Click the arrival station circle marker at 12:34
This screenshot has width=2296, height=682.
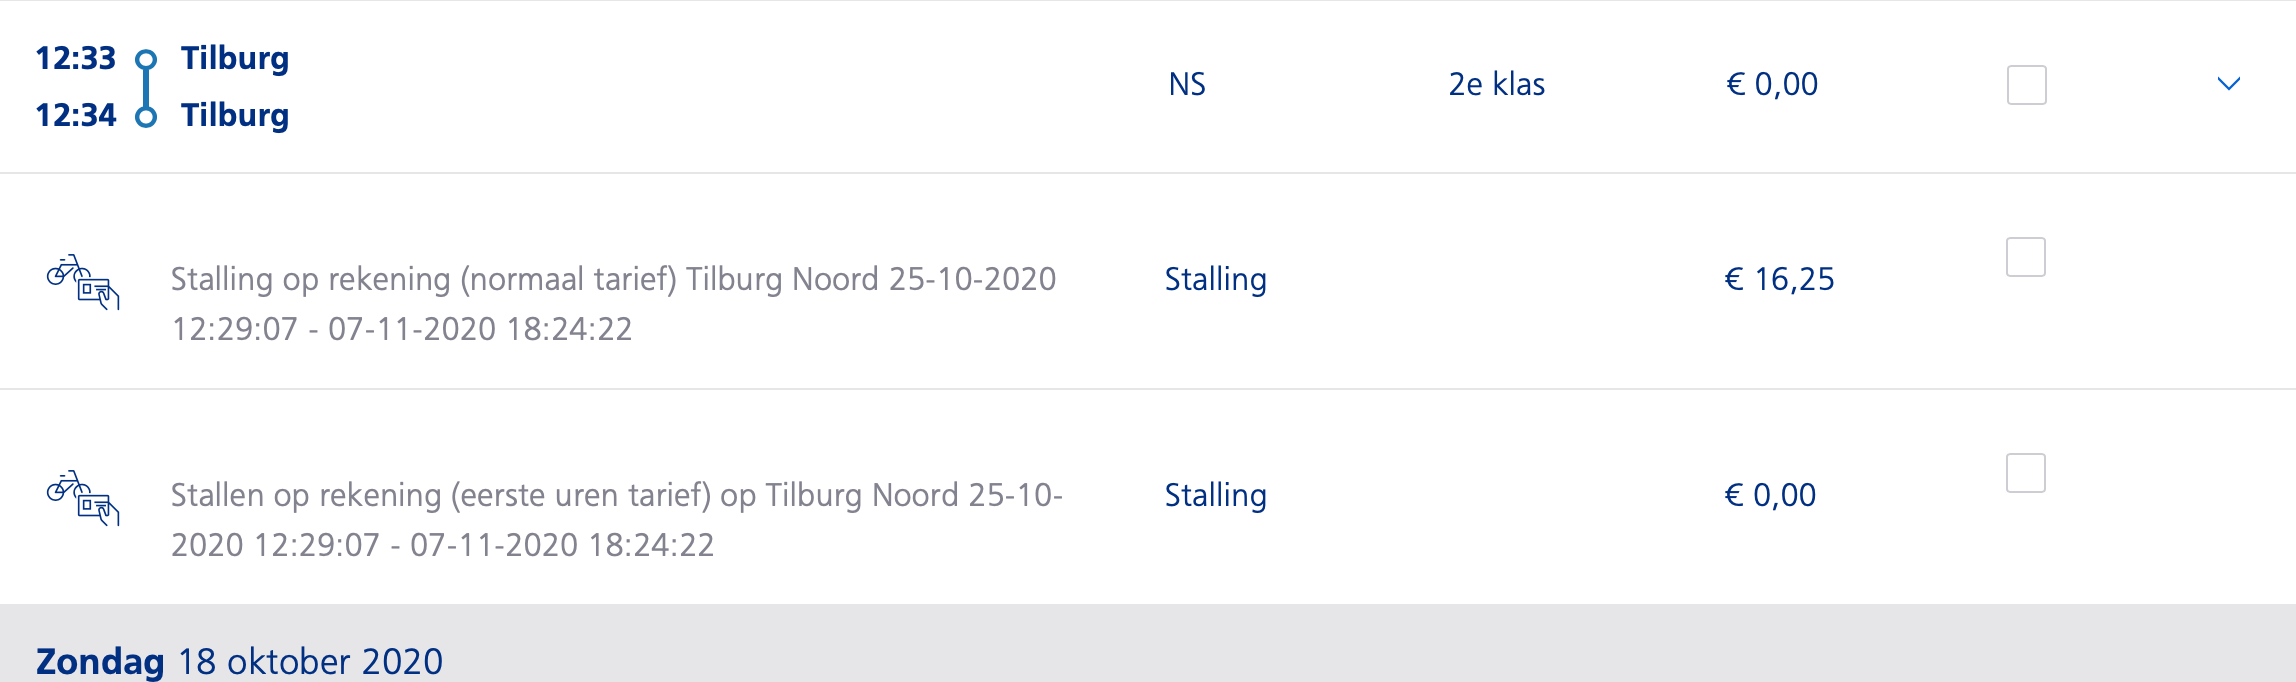[146, 116]
